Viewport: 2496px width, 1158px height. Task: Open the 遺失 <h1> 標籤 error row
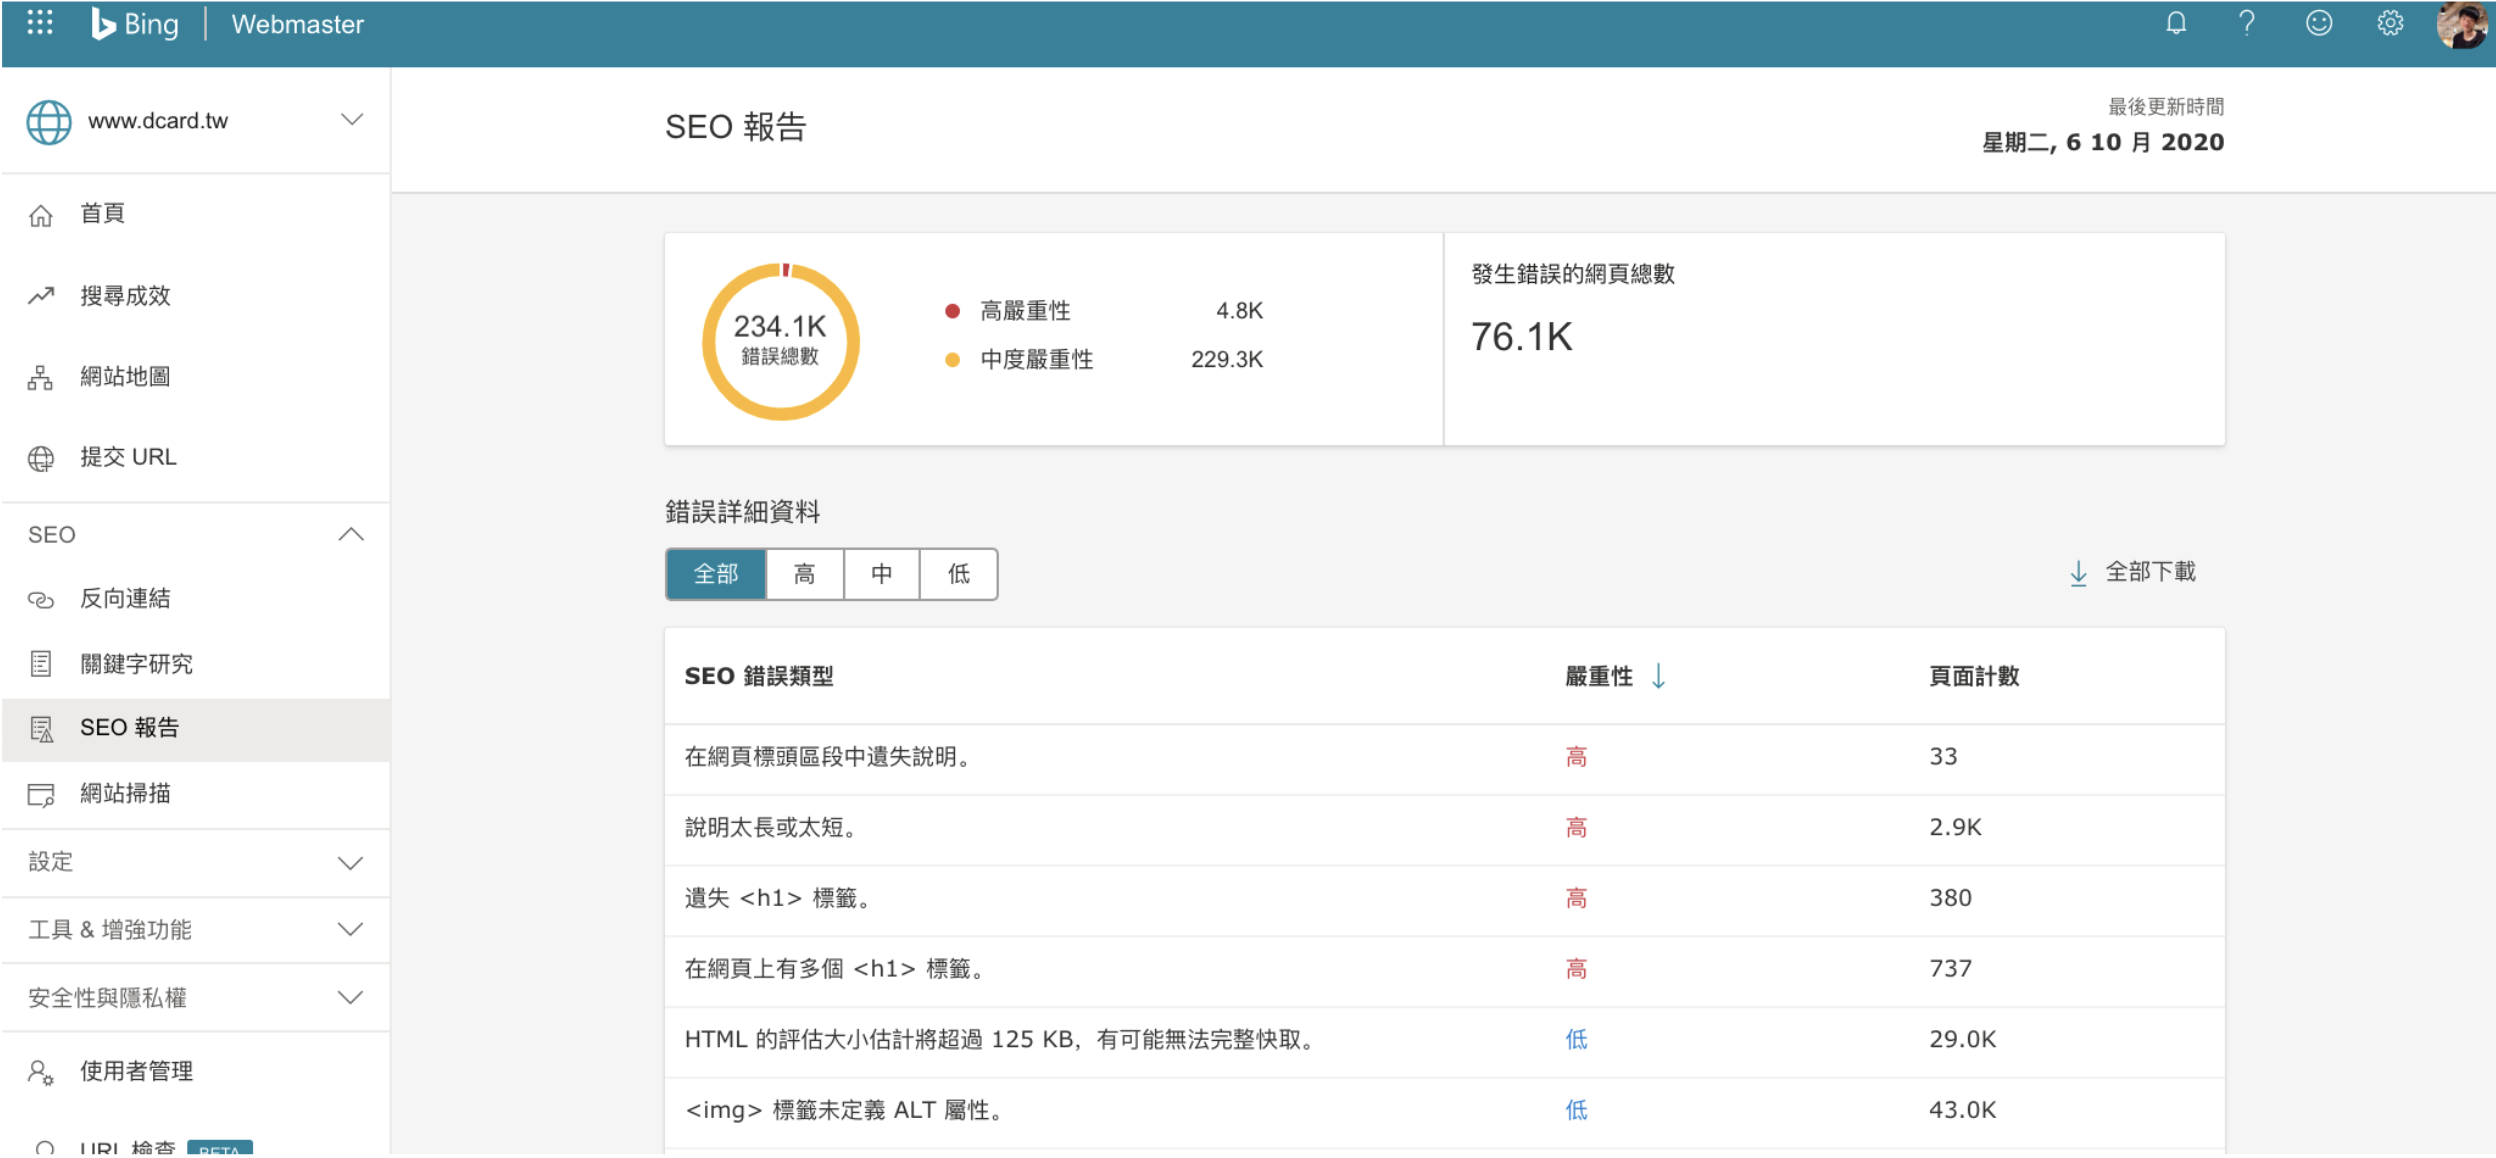[x=777, y=899]
